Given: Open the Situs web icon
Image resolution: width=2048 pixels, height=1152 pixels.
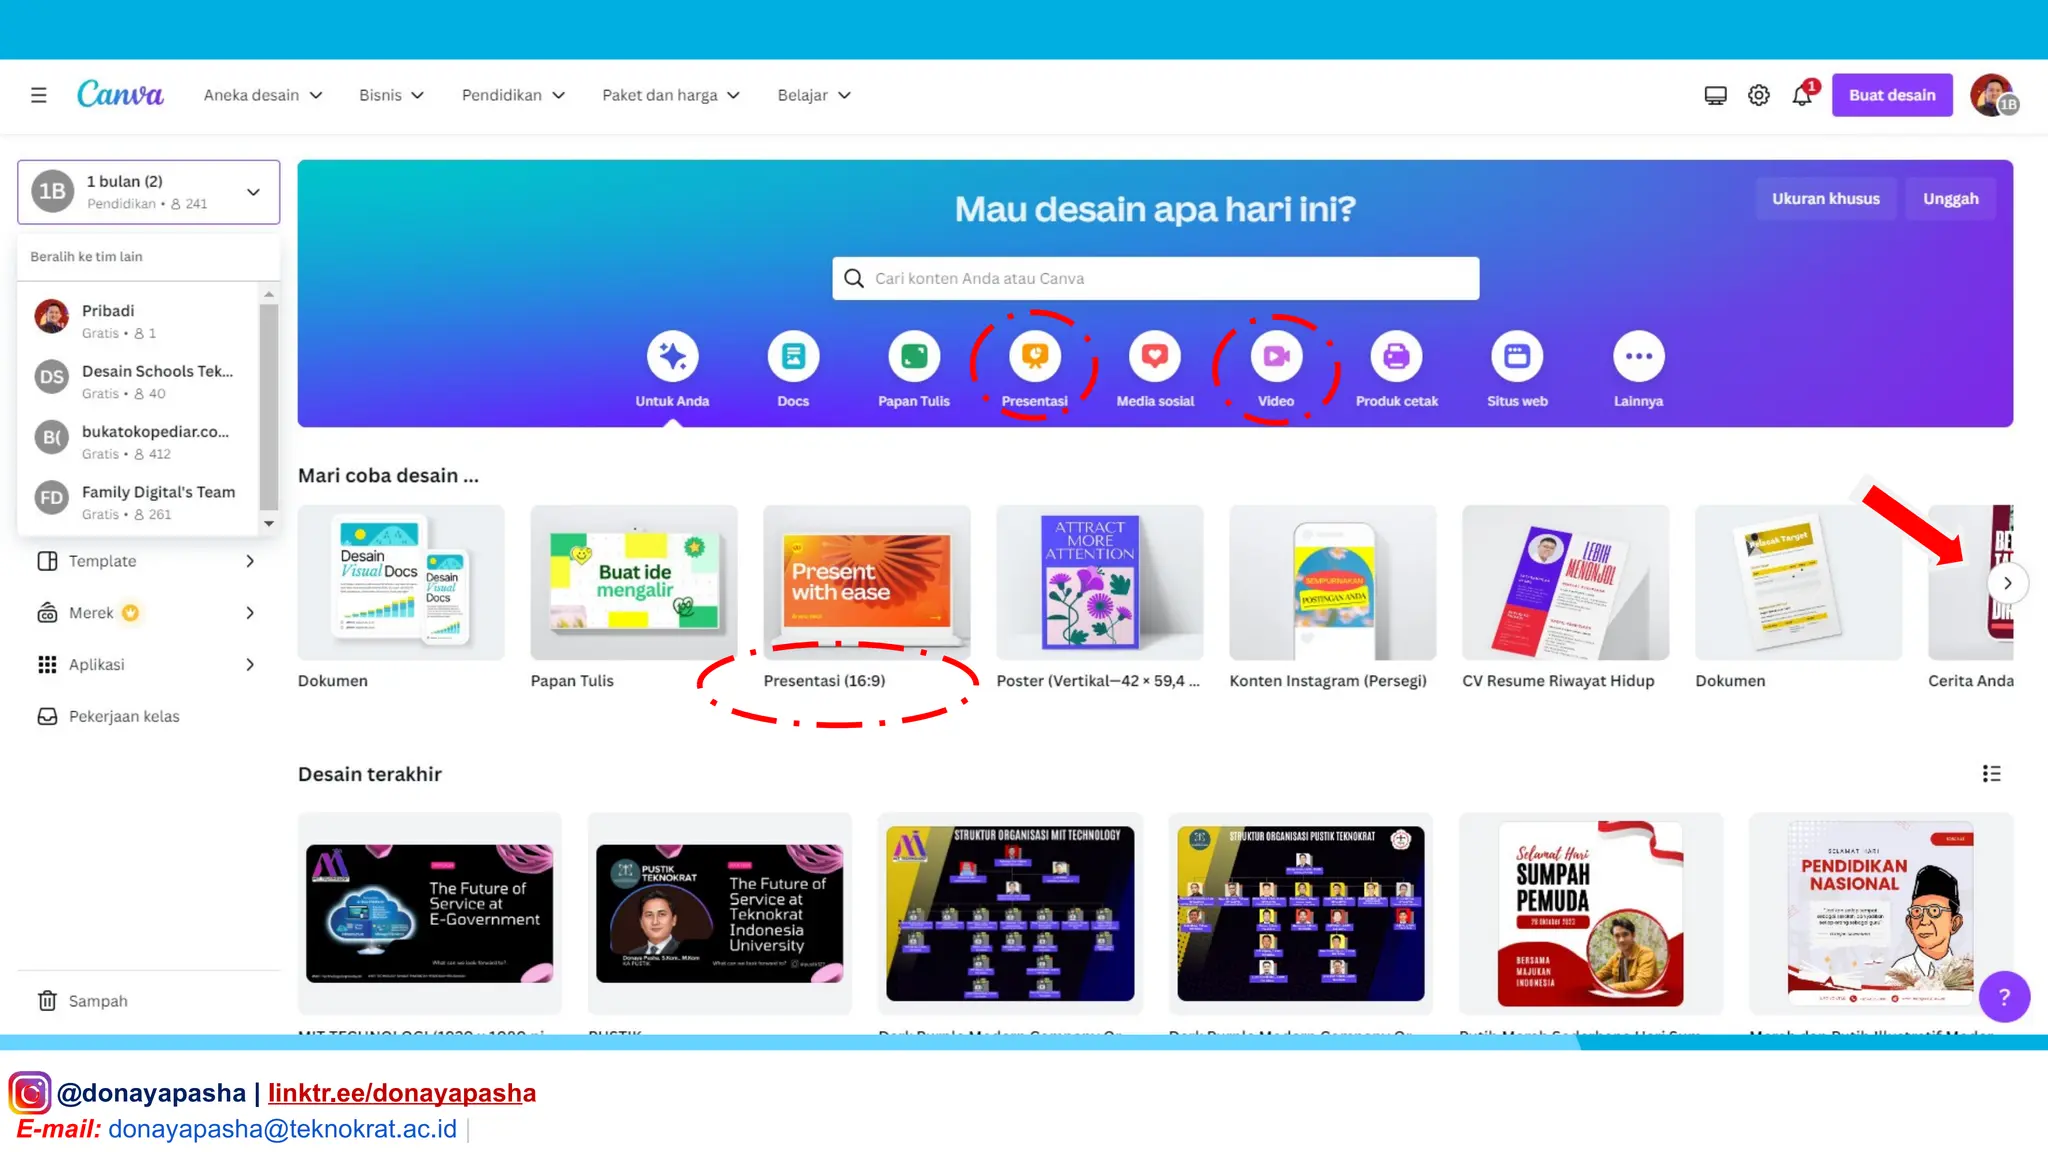Looking at the screenshot, I should (x=1517, y=357).
